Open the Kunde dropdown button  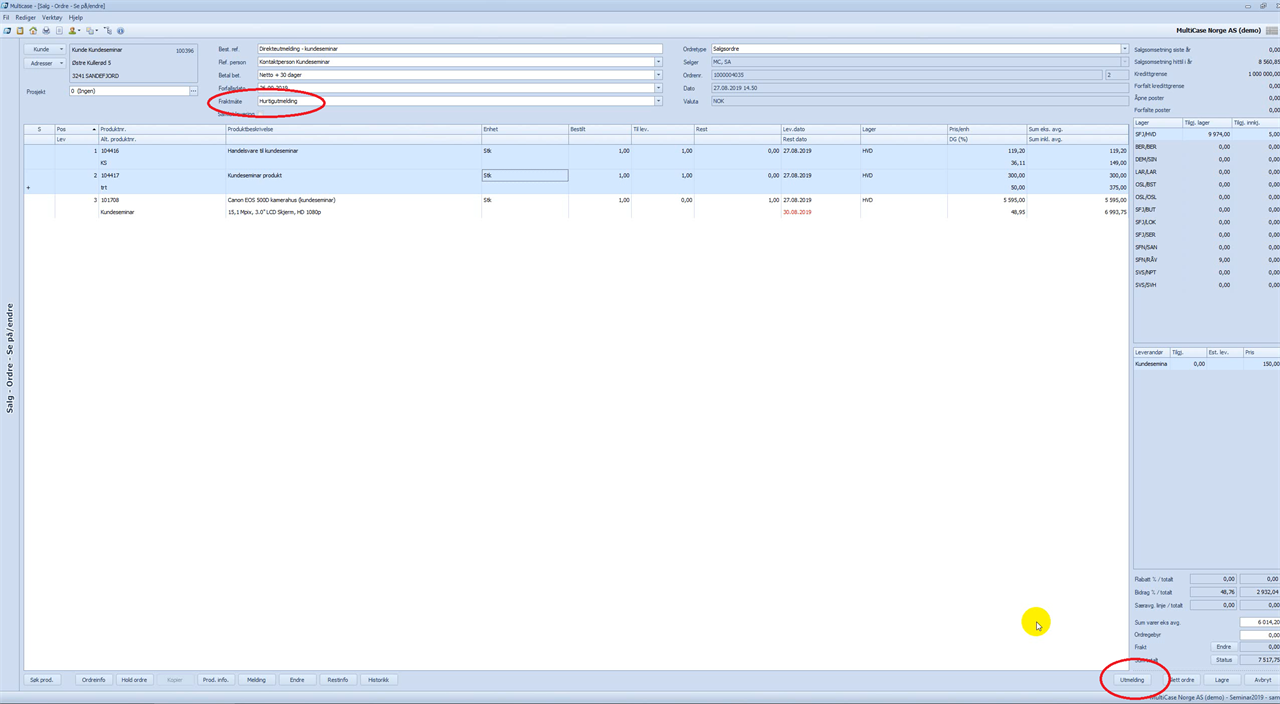(45, 49)
